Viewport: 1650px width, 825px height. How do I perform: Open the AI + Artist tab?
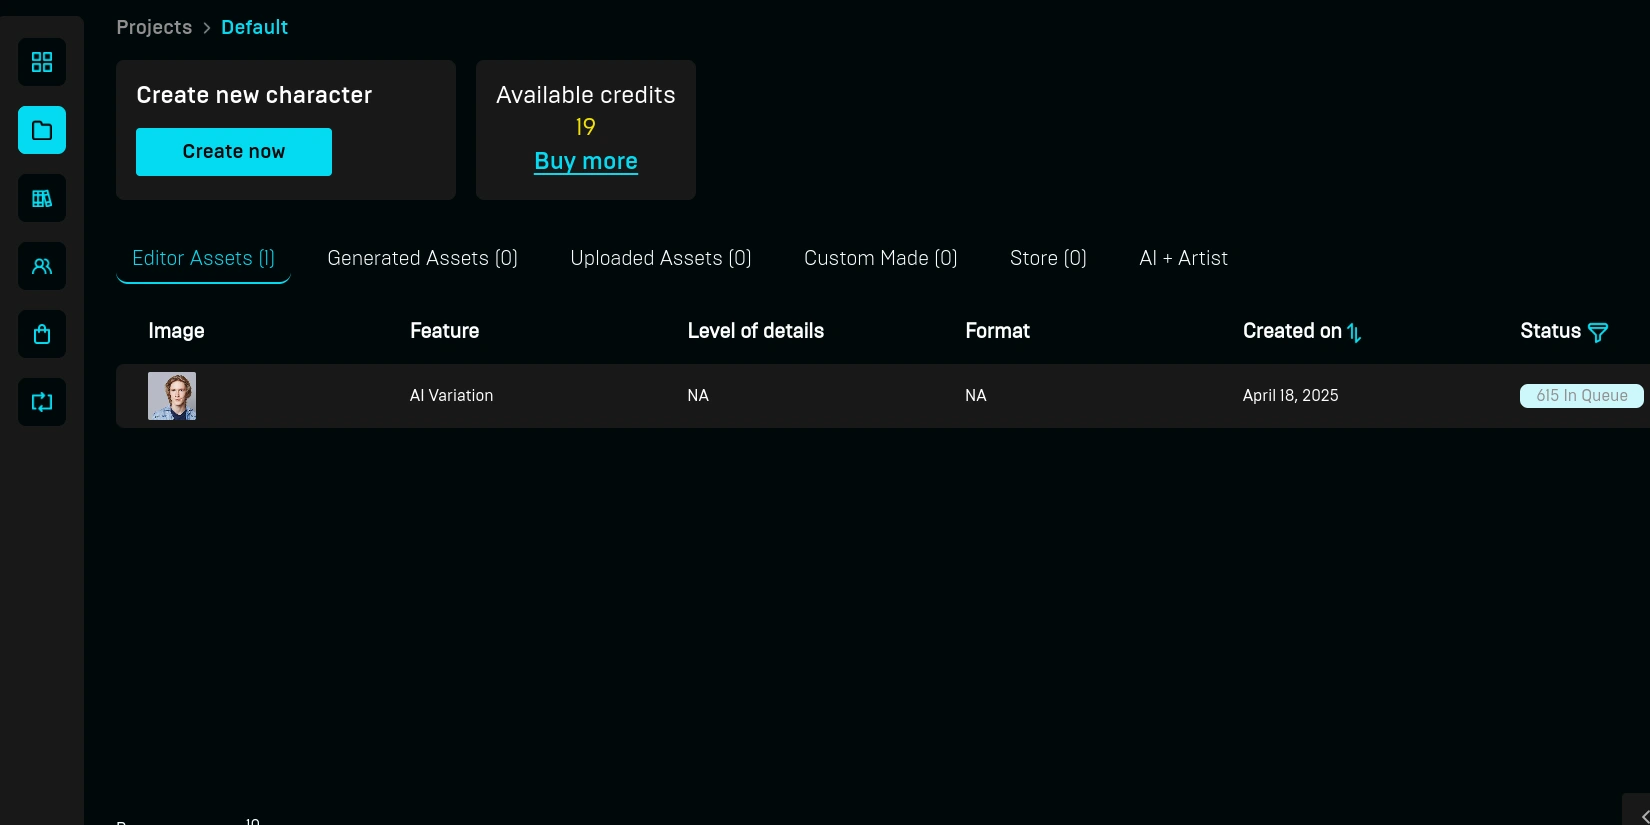(x=1183, y=258)
